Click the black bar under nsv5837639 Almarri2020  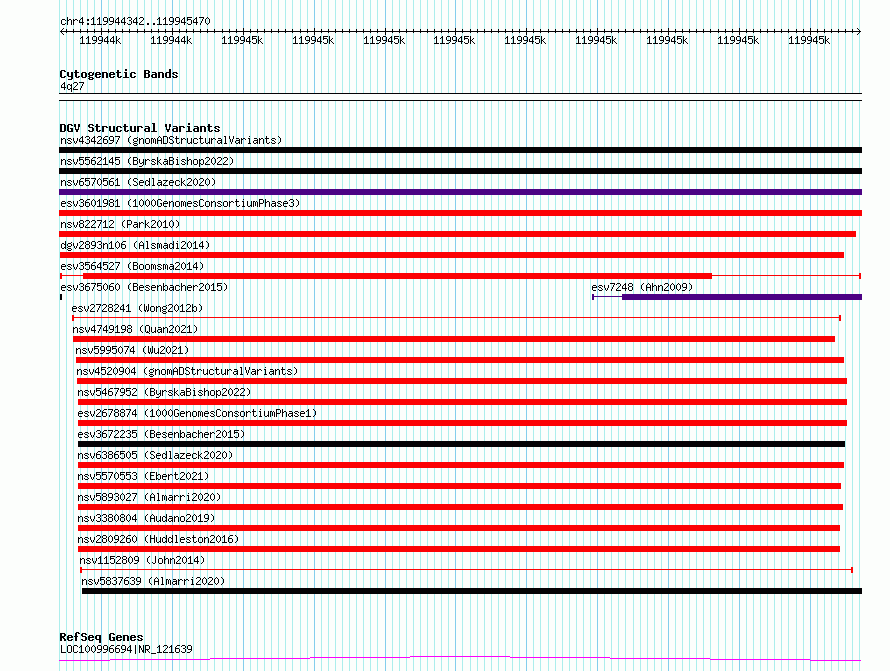(472, 591)
